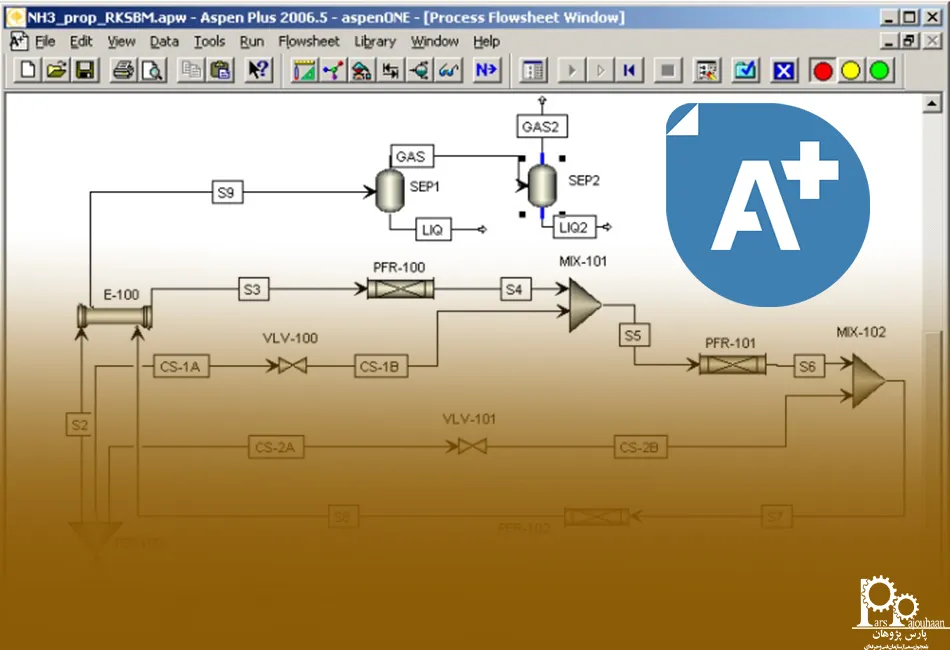Viewport: 950px width, 650px height.
Task: Click the Next (N→) button
Action: tap(487, 71)
